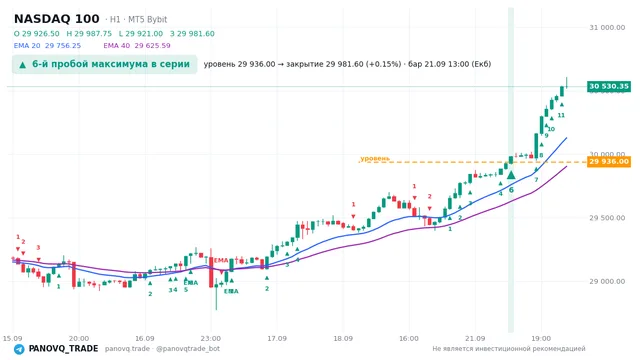
Task: Click the EMA 20 value 29 756.25
Action: 63,45
